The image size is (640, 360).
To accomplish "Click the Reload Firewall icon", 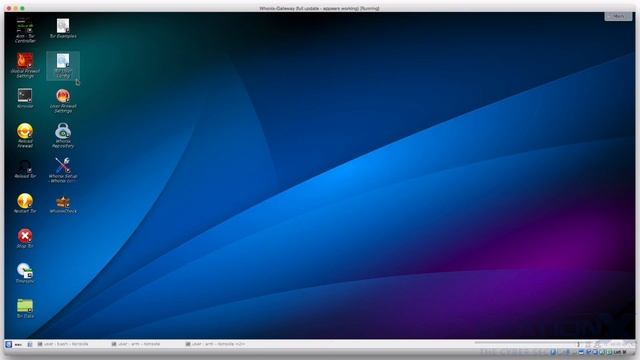I will click(x=25, y=136).
